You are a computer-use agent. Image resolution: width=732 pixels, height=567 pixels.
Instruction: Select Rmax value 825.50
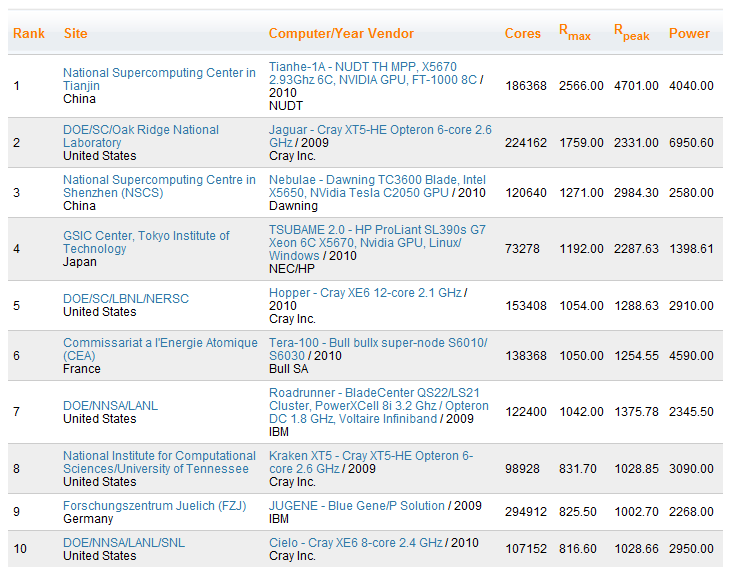(x=578, y=512)
